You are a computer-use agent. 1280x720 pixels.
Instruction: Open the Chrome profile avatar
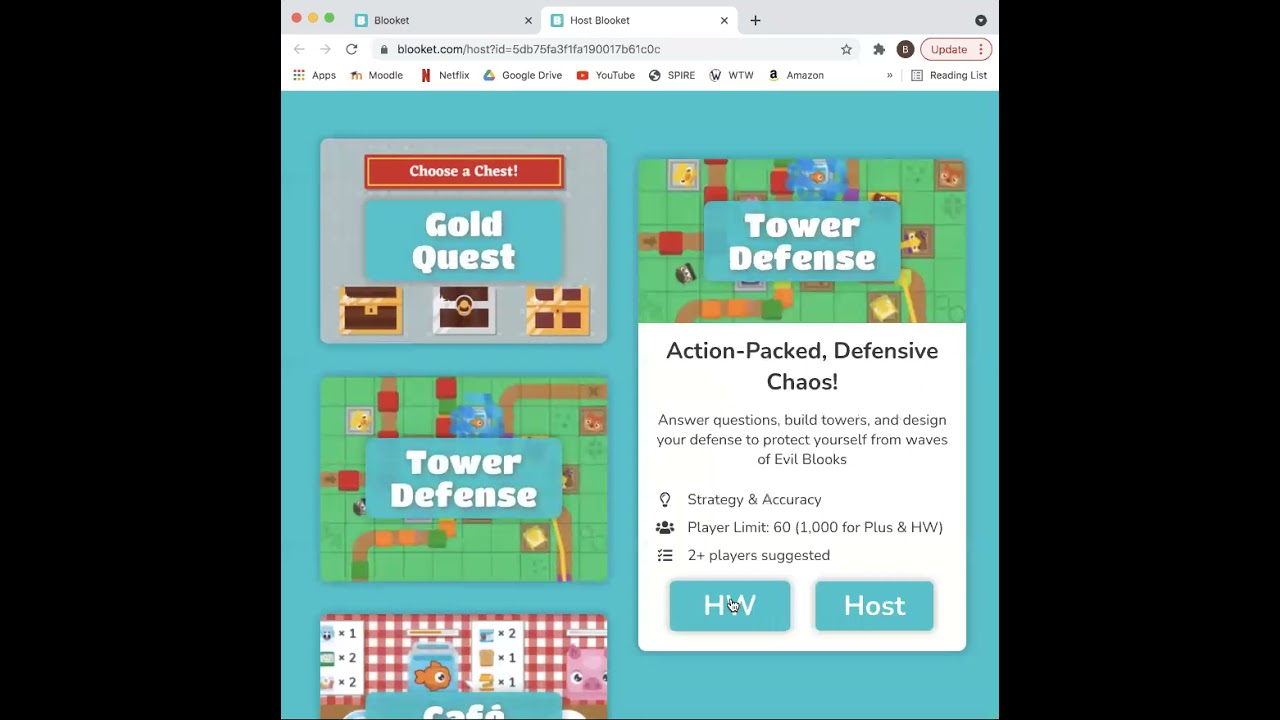pyautogui.click(x=905, y=49)
